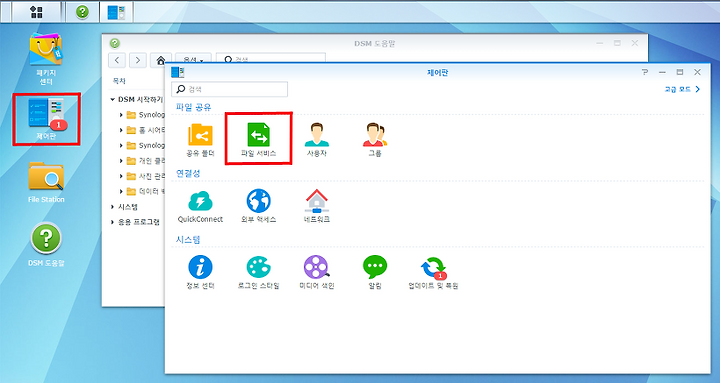This screenshot has width=720, height=383.
Task: Click back arrow in DSM 도움말 window
Action: pyautogui.click(x=117, y=60)
